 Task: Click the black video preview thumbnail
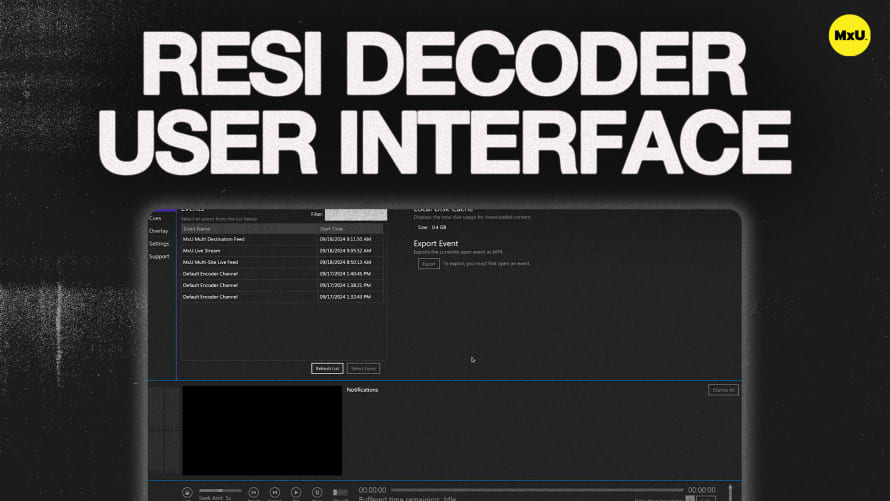tap(262, 430)
